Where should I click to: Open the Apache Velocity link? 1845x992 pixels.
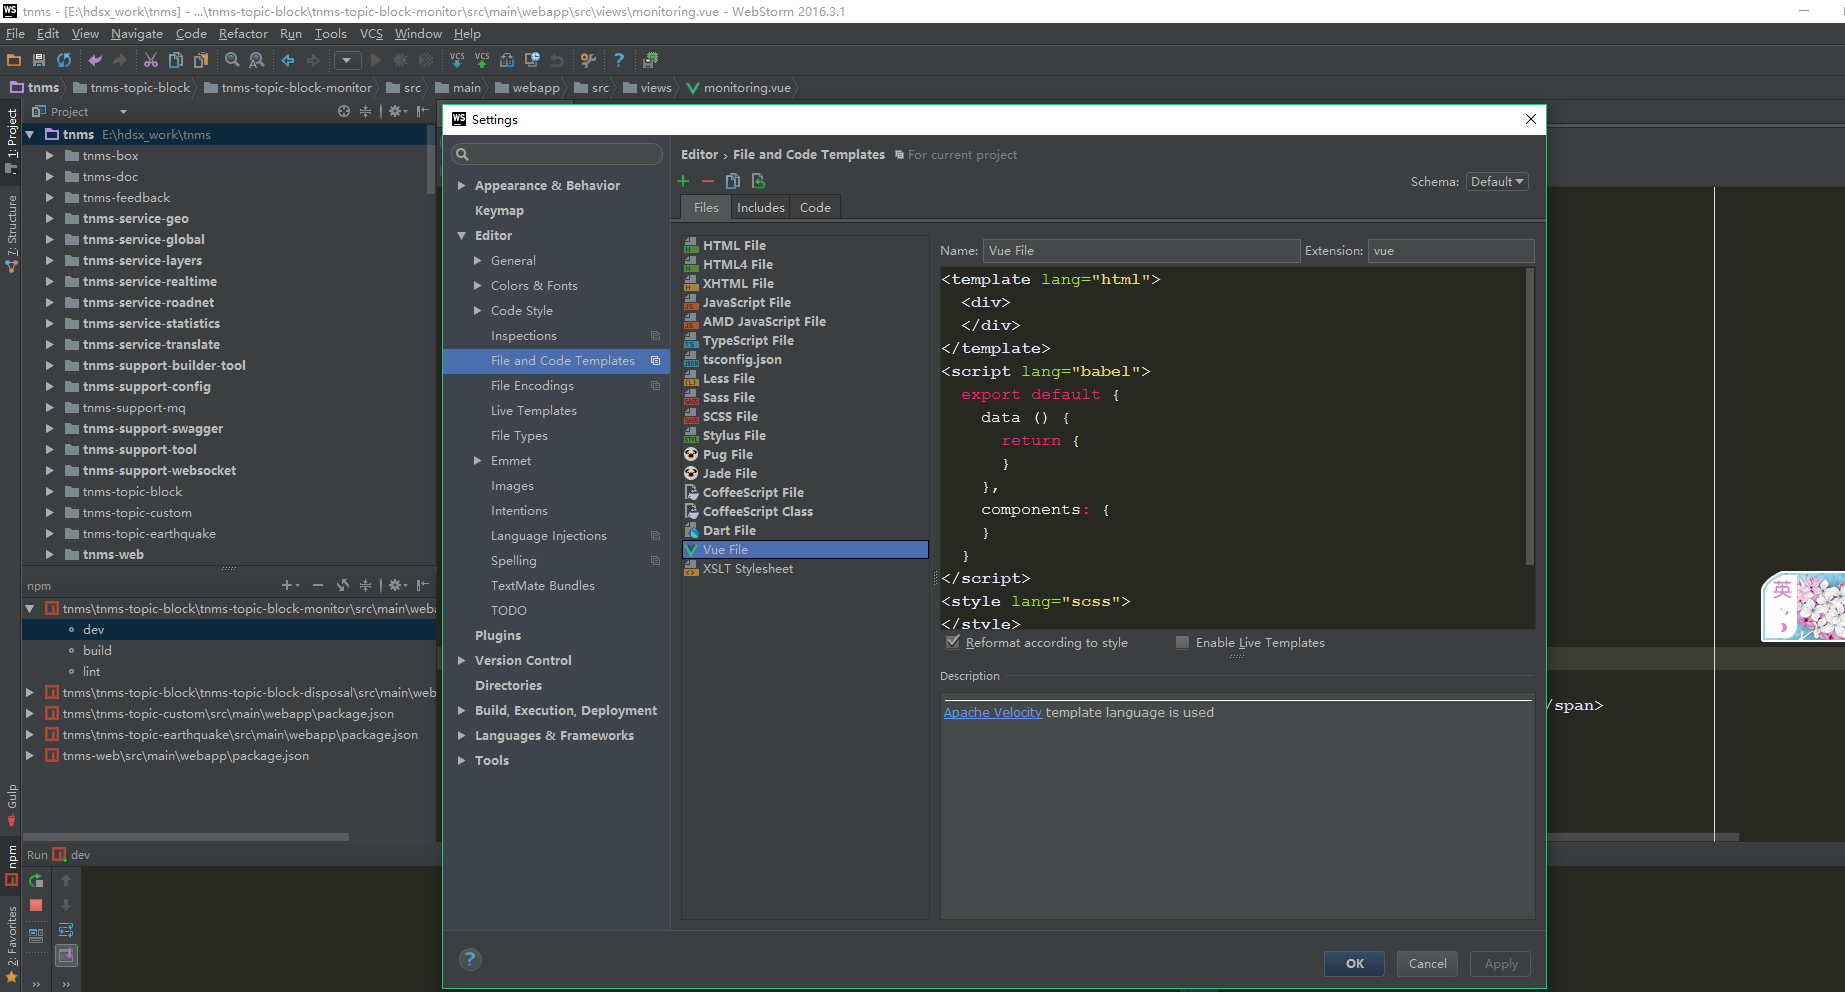click(992, 712)
